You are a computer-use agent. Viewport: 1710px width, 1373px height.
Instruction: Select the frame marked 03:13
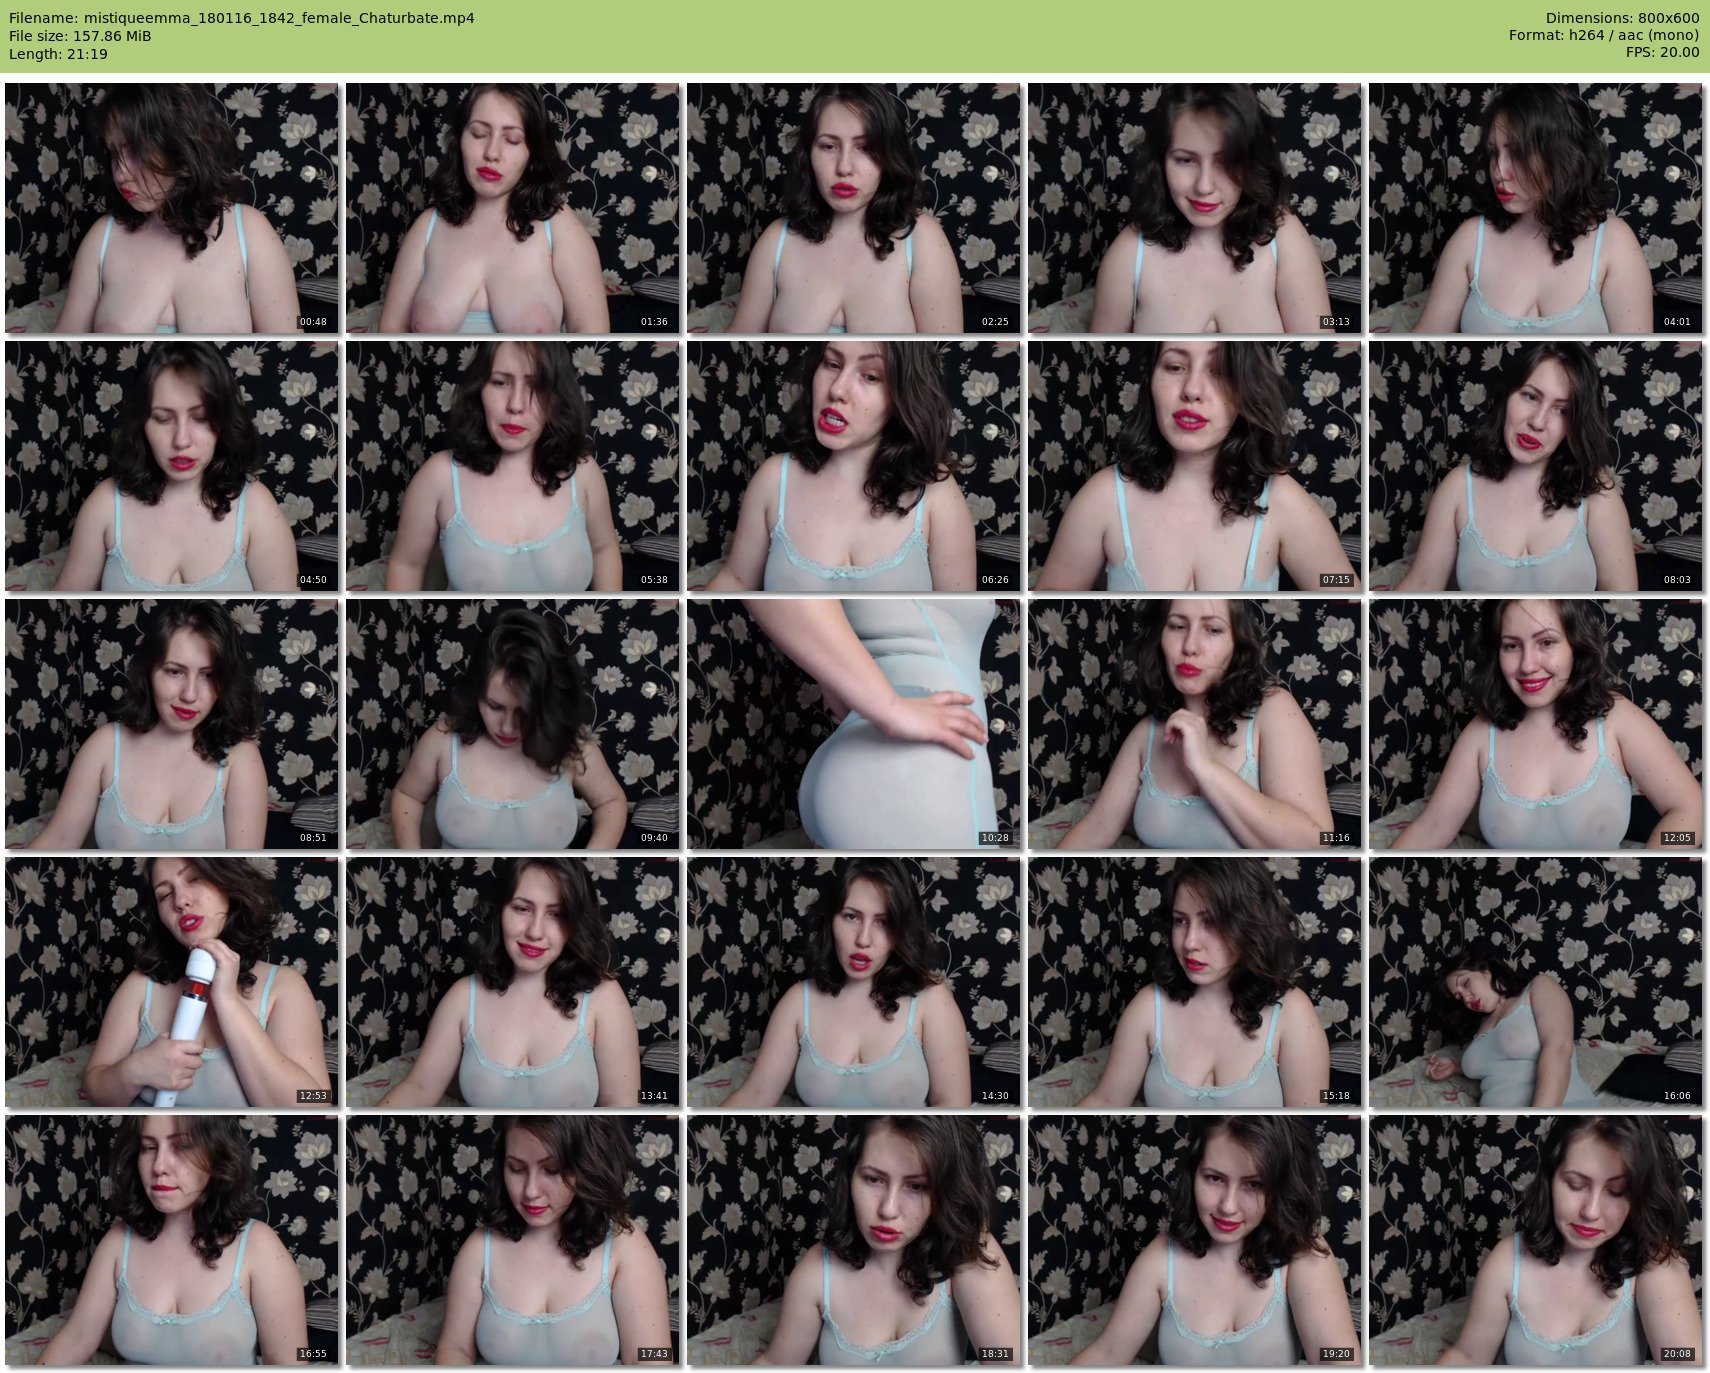pyautogui.click(x=1195, y=208)
